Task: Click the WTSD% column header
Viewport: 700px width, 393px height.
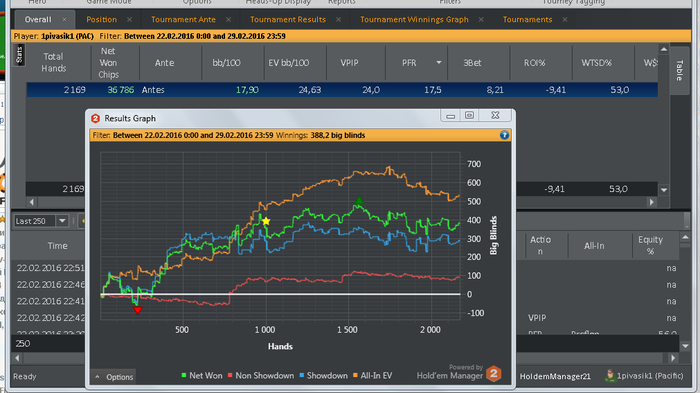Action: 596,63
